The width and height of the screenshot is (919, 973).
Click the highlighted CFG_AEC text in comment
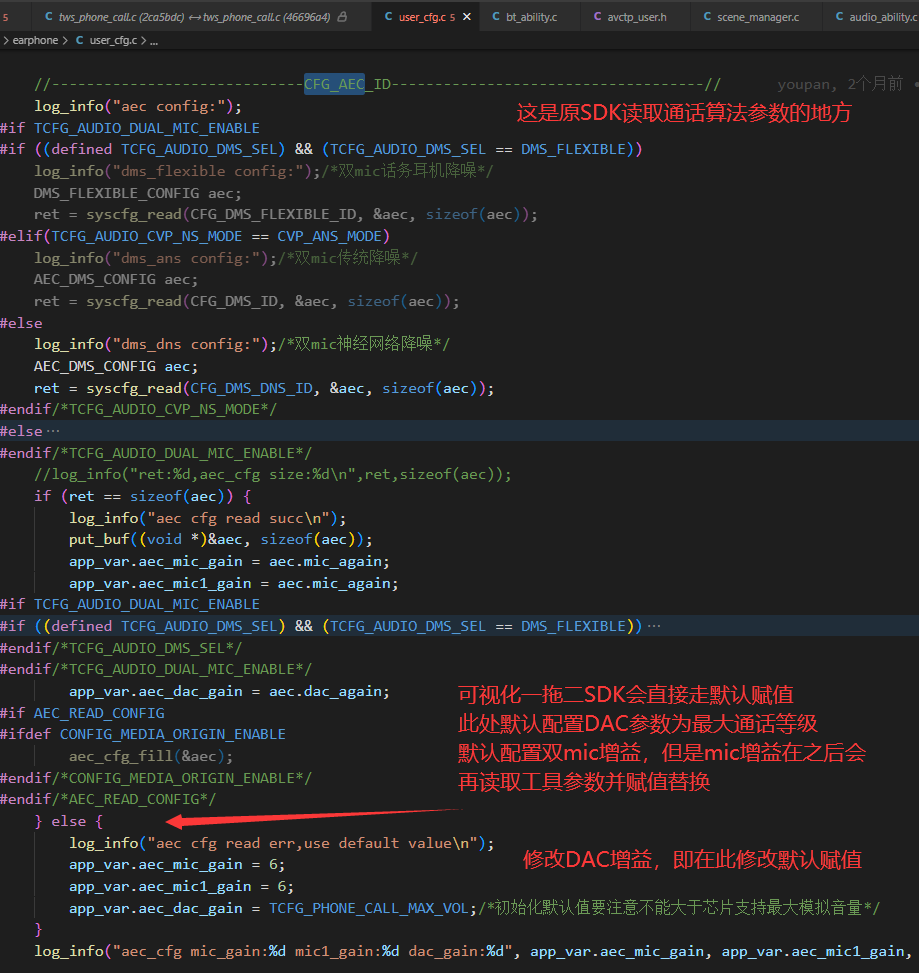pyautogui.click(x=334, y=84)
